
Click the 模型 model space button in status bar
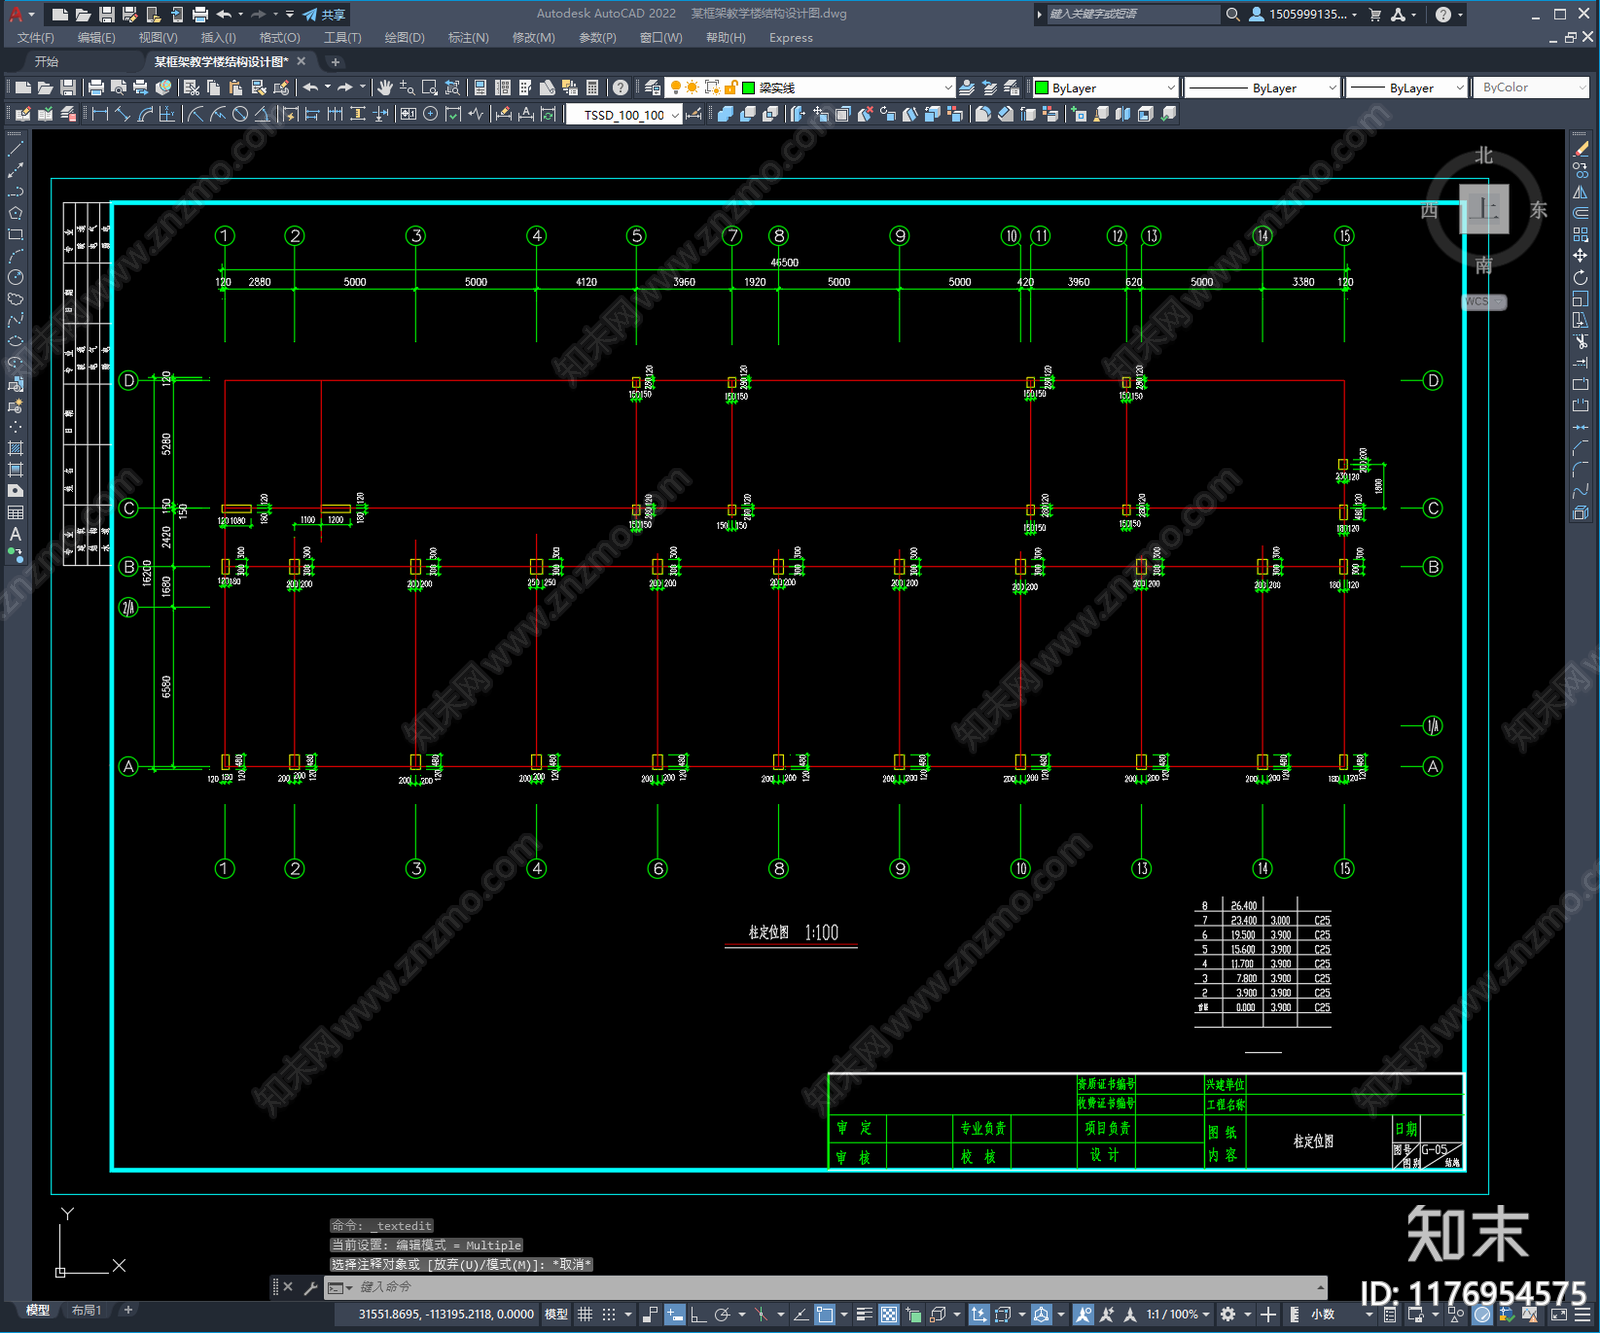tap(556, 1314)
